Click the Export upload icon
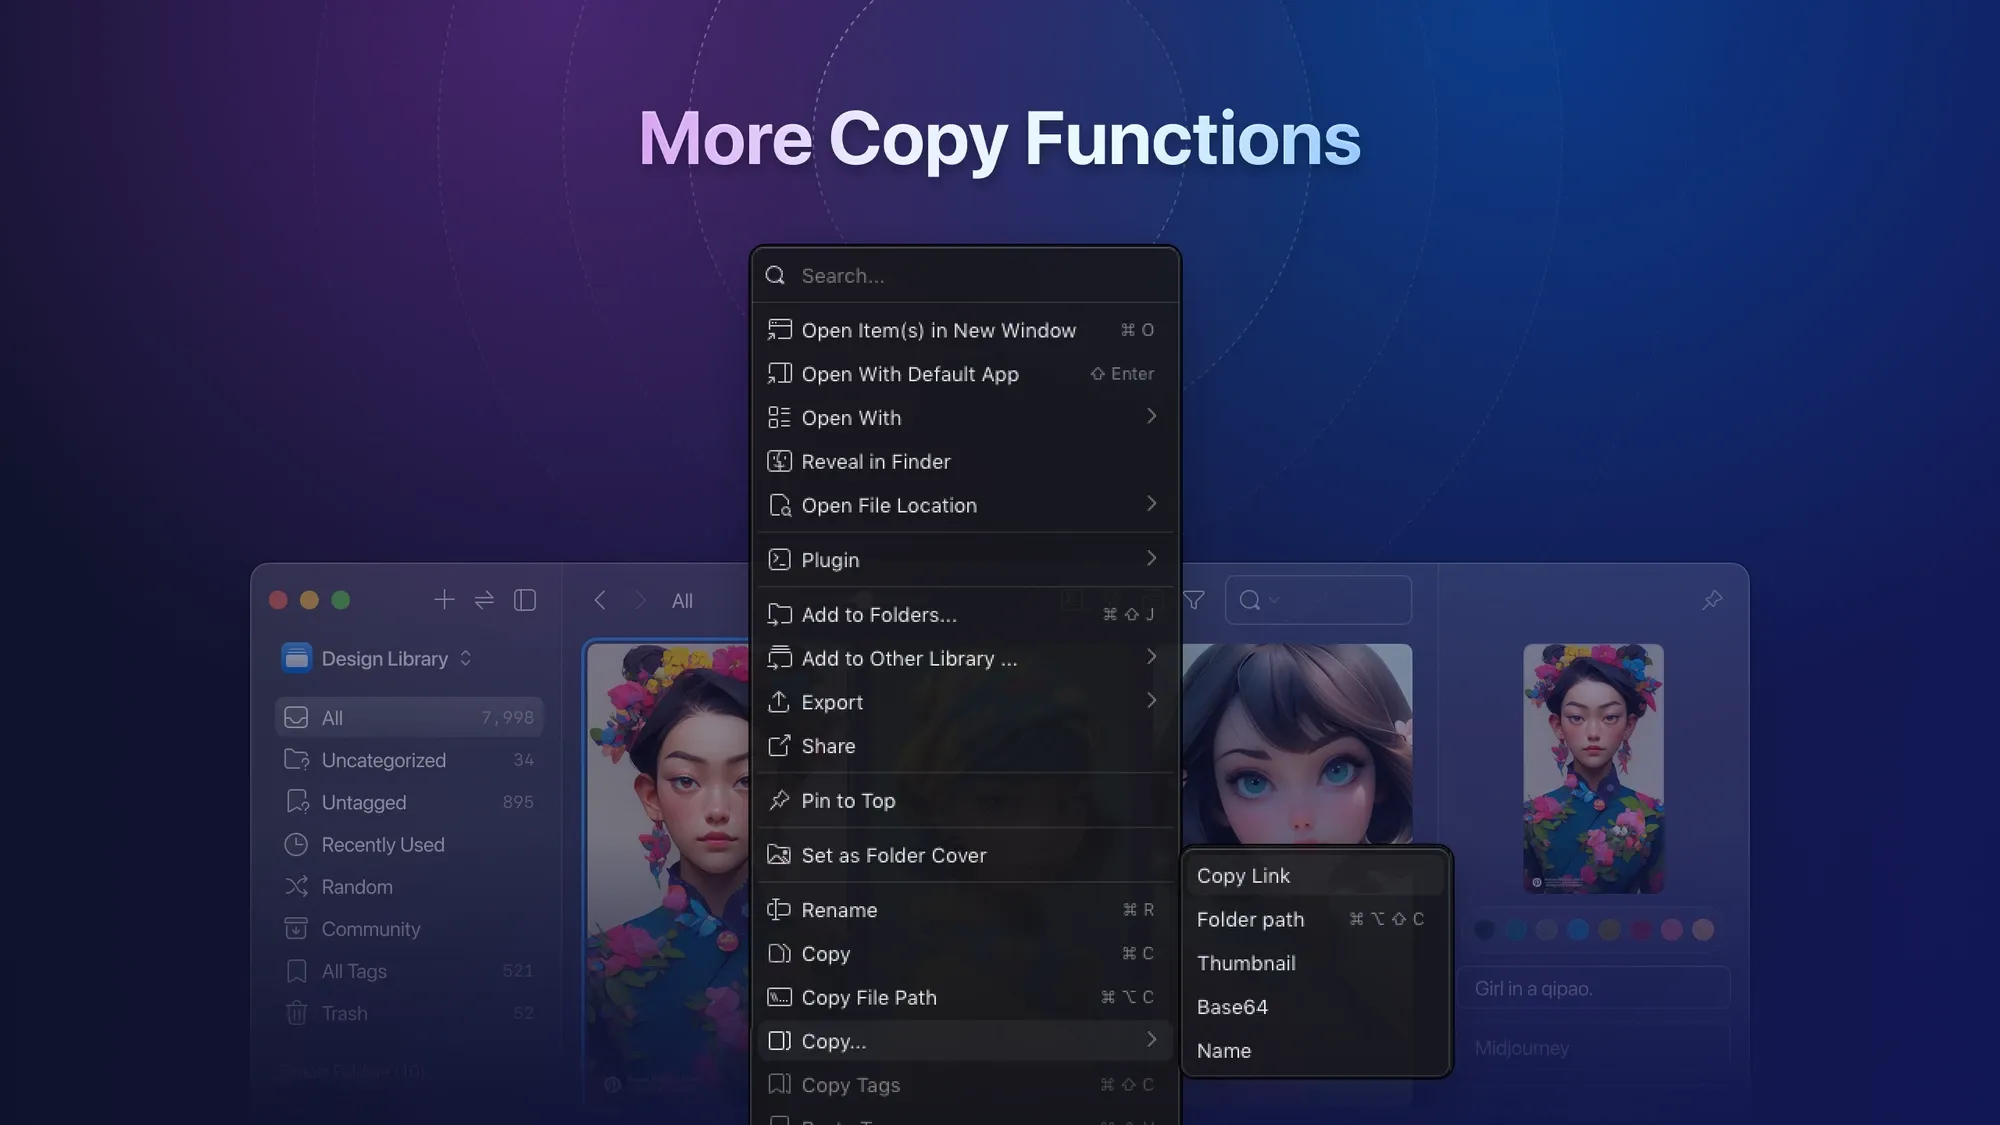 [779, 702]
